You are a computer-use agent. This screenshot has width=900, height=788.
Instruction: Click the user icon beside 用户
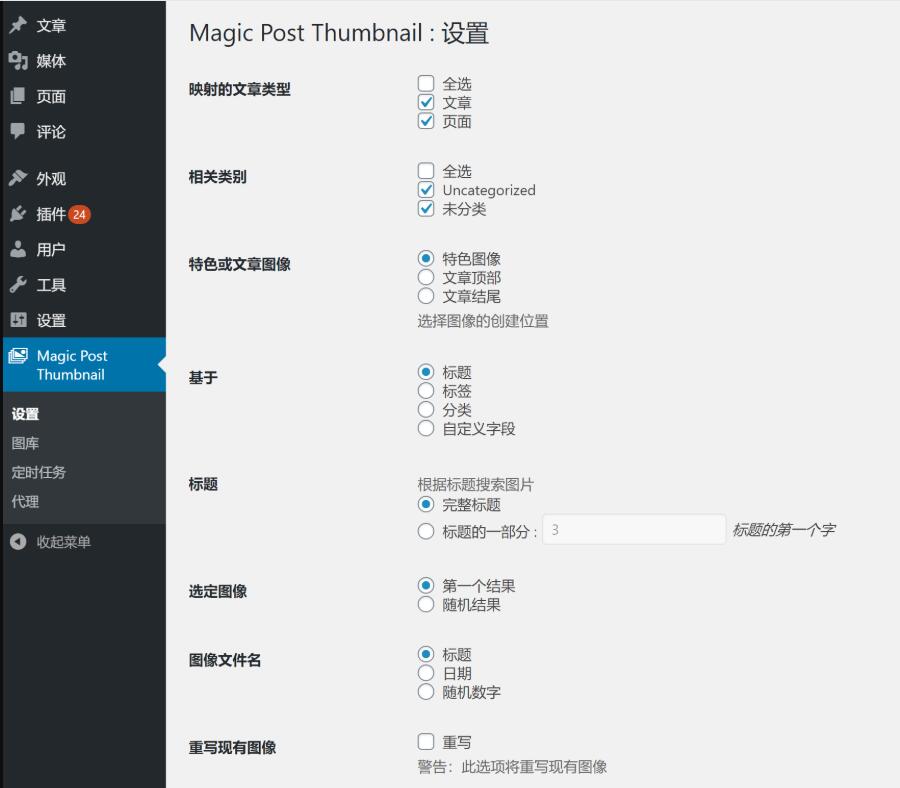(18, 250)
